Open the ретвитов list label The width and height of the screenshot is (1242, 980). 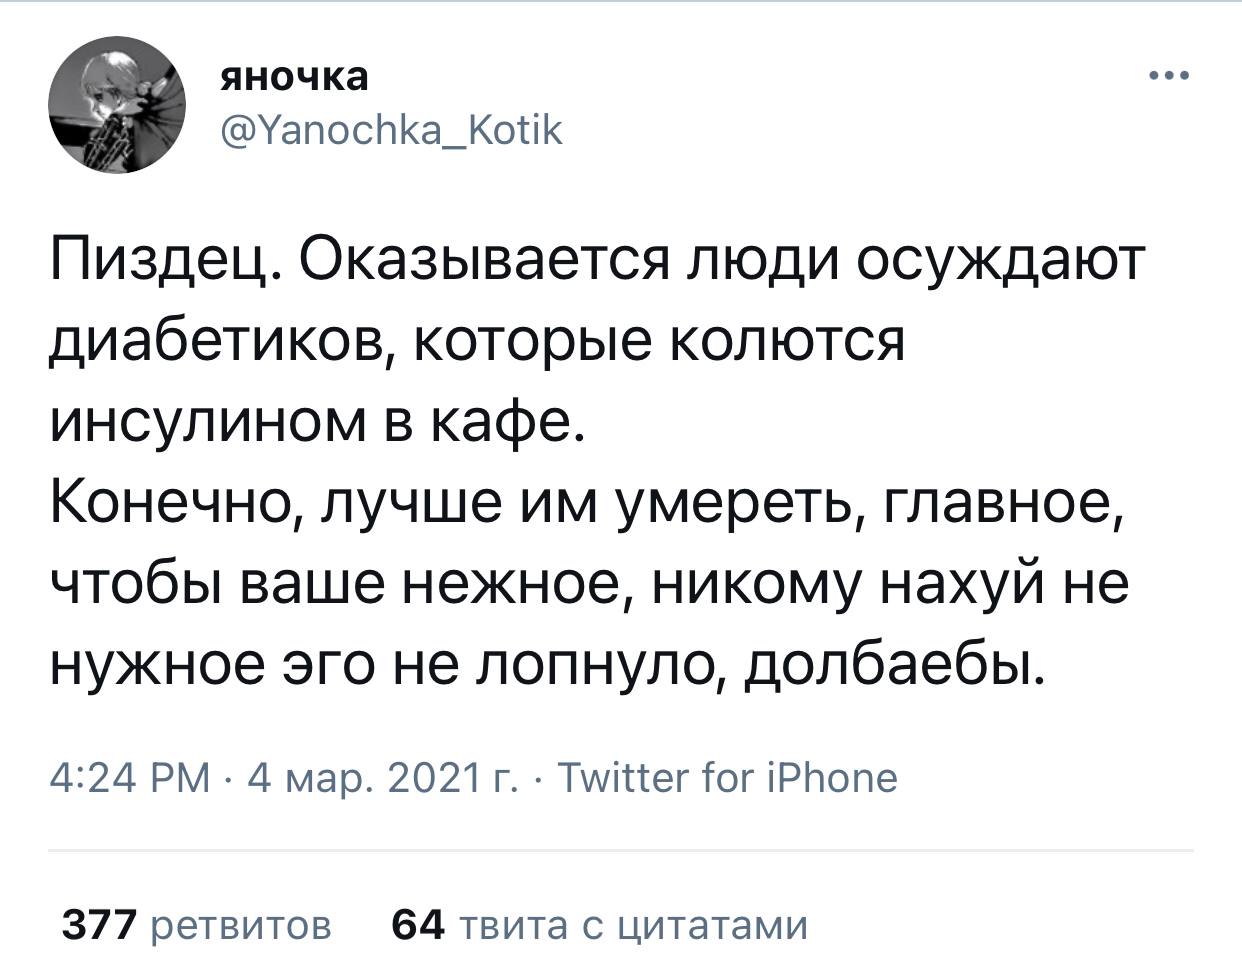tap(242, 925)
